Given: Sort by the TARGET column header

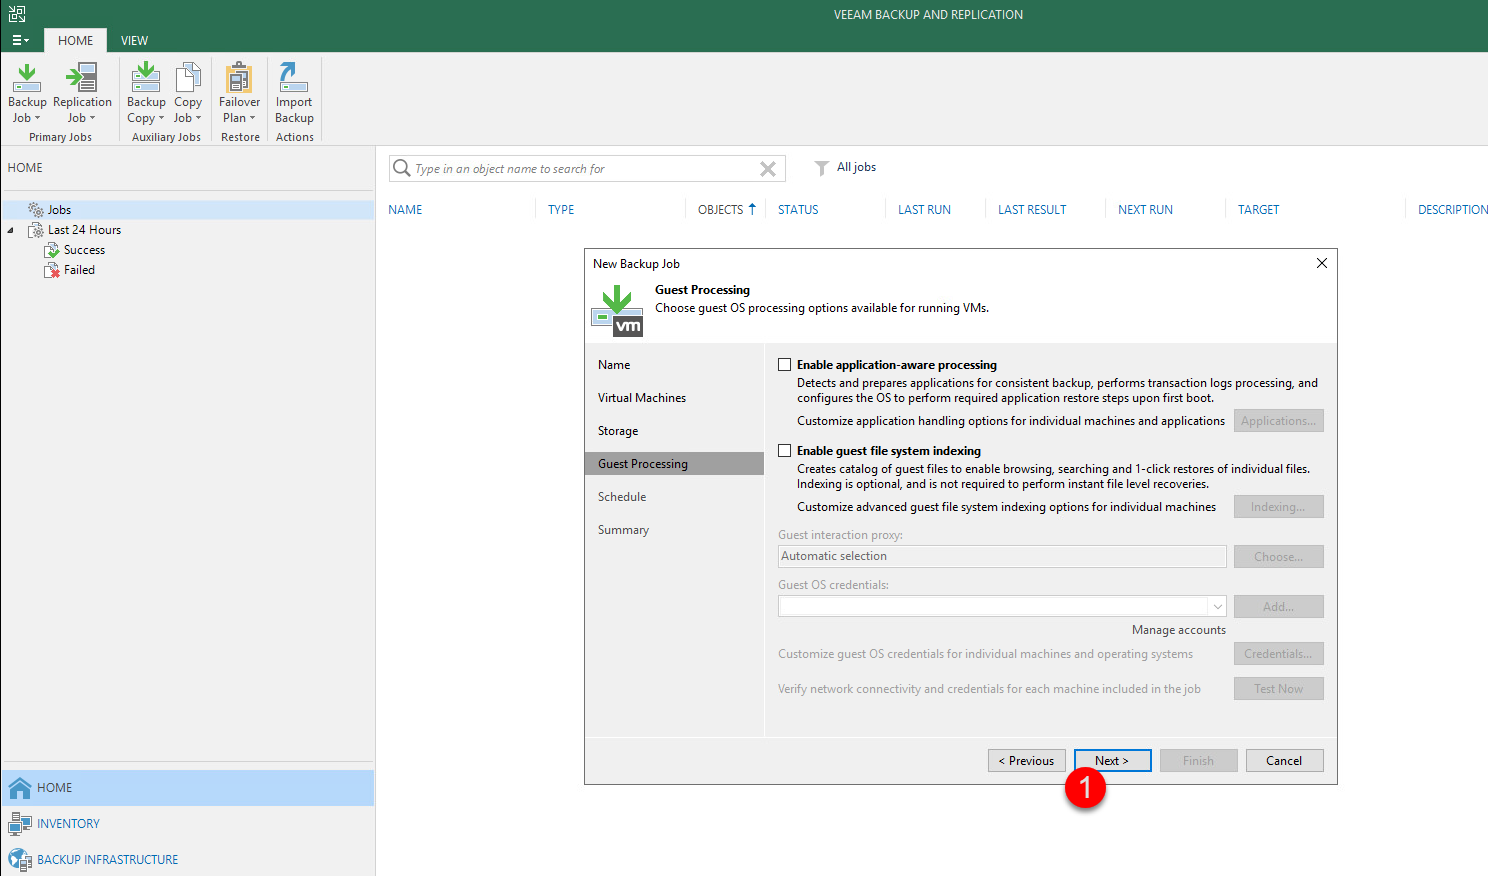Looking at the screenshot, I should [1258, 210].
